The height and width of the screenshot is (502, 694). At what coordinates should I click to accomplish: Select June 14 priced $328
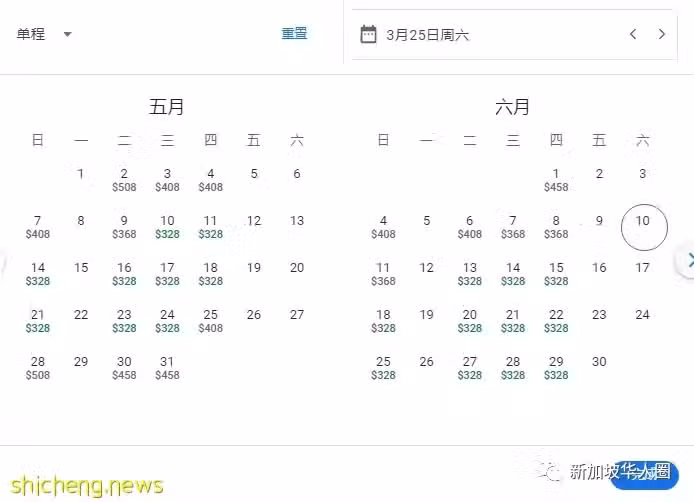click(513, 274)
